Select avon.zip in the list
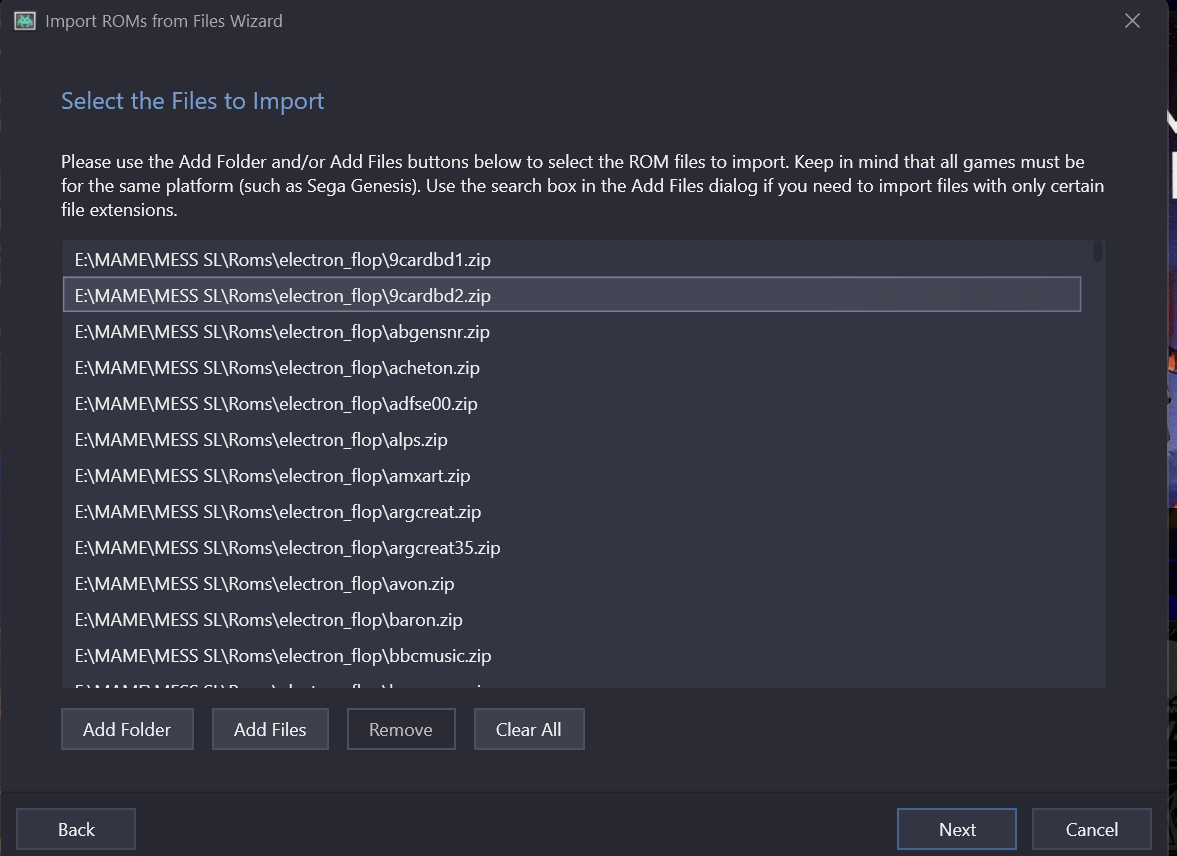1177x856 pixels. (x=265, y=584)
